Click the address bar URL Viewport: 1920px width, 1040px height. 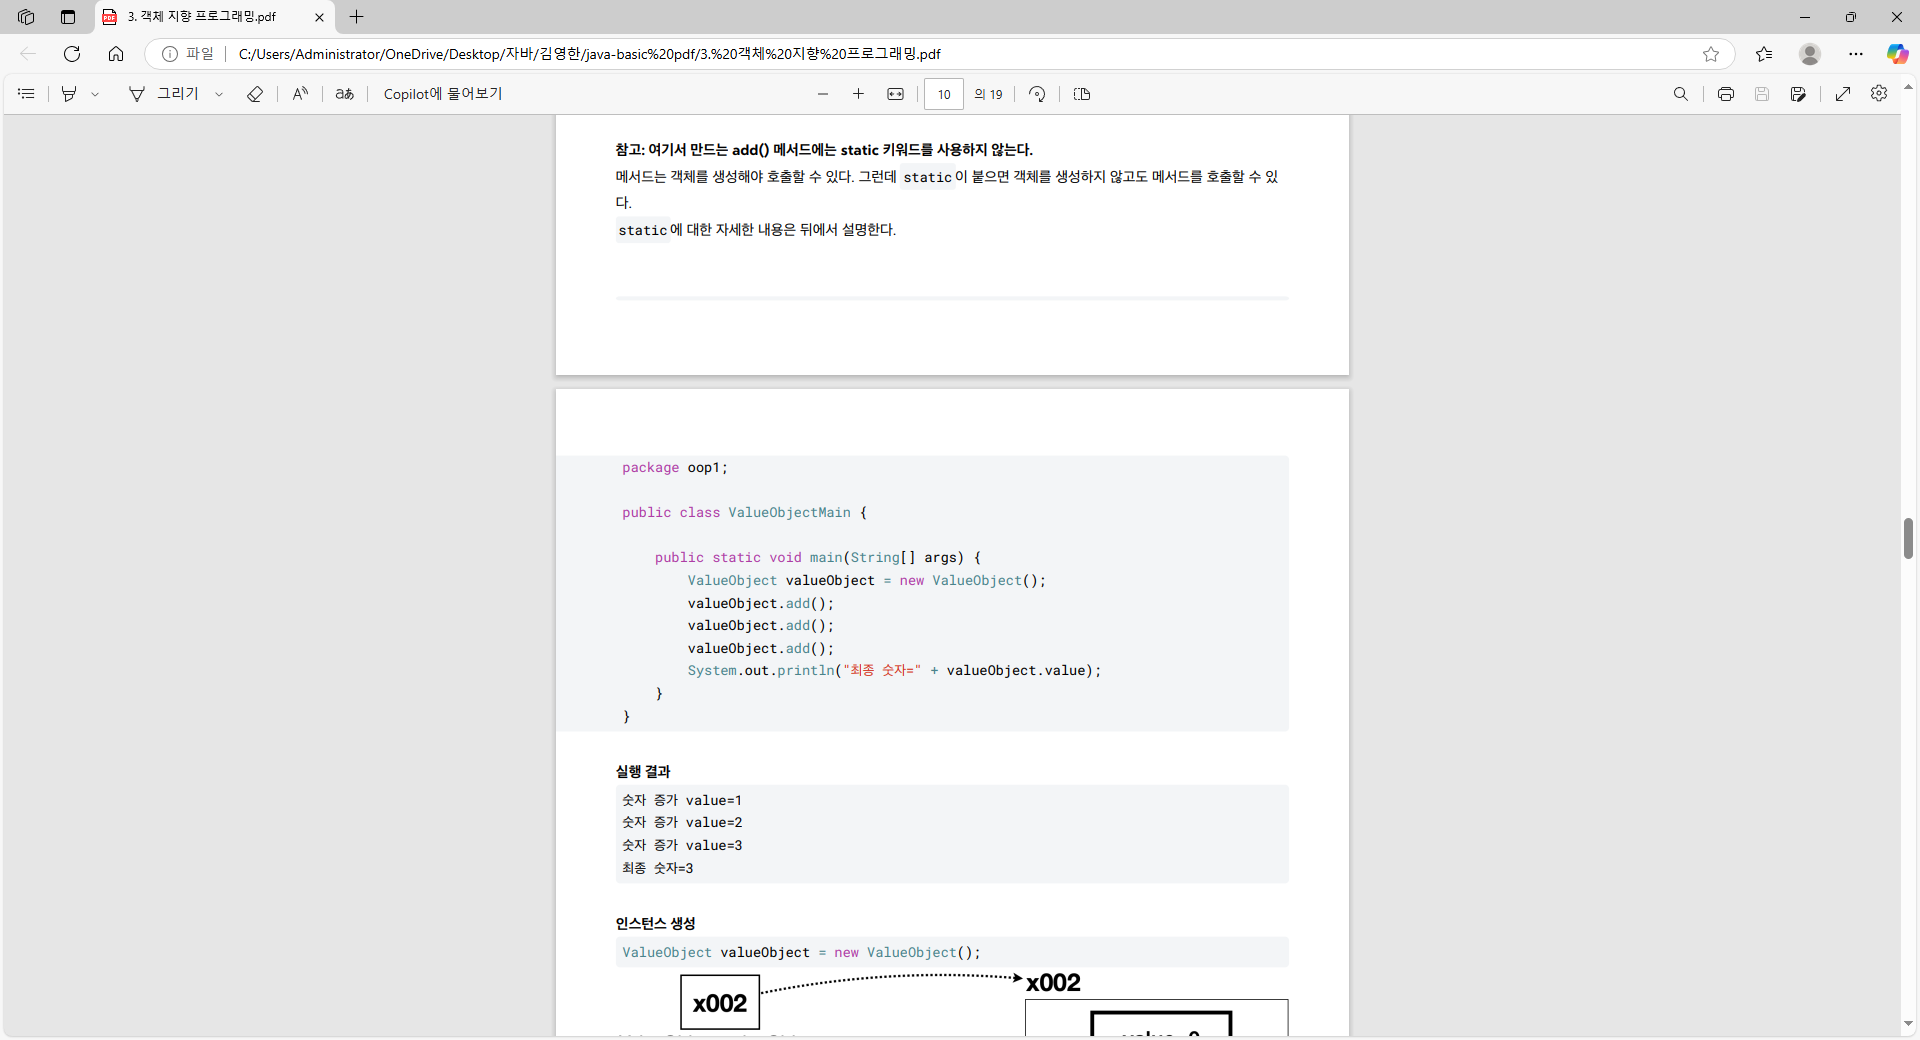(x=589, y=54)
